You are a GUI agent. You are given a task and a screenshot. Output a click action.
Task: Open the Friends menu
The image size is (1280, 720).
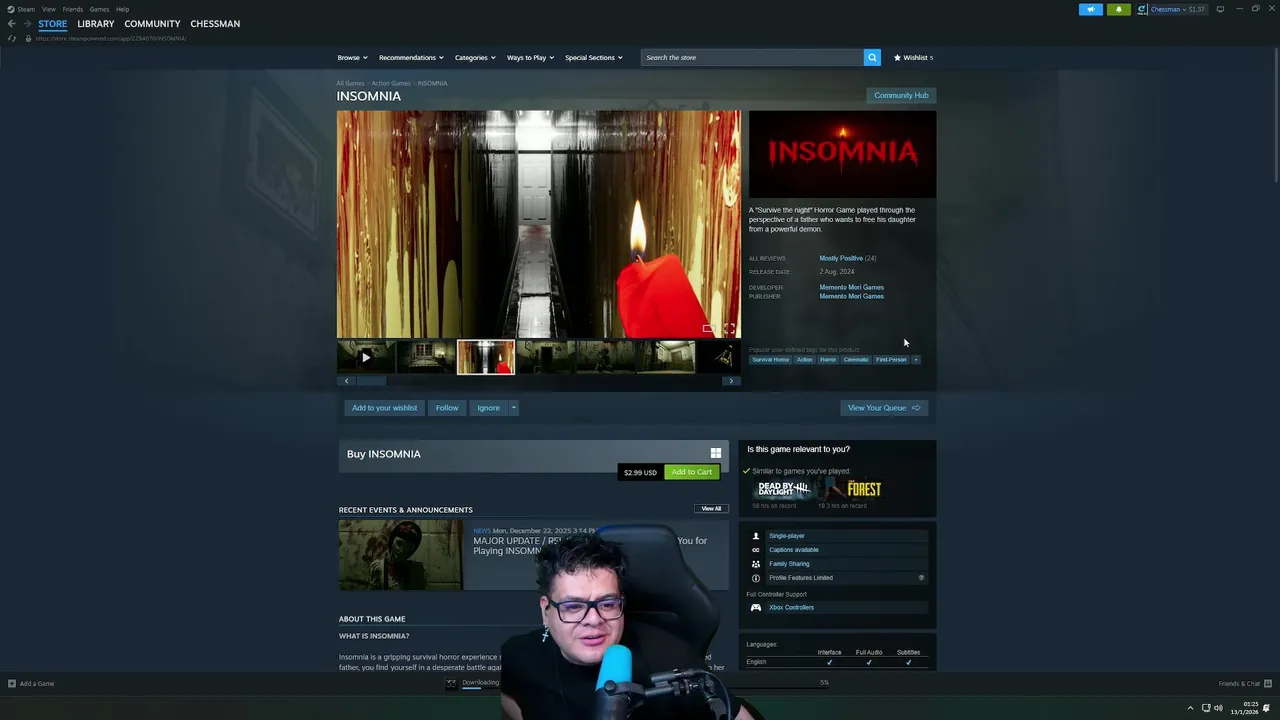tap(73, 9)
